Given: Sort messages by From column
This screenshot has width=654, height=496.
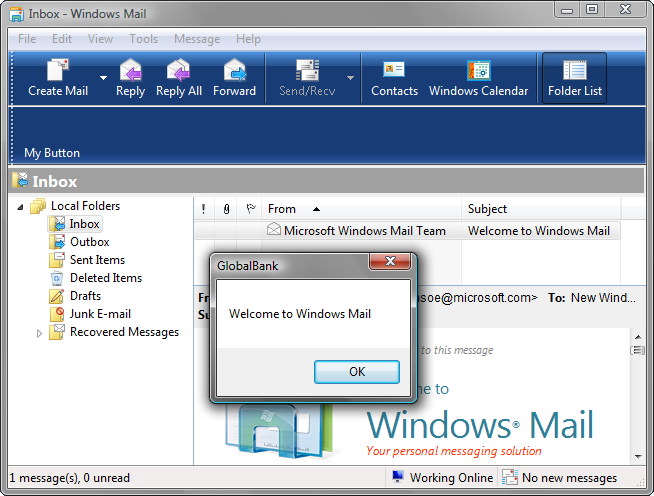Looking at the screenshot, I should pos(361,209).
